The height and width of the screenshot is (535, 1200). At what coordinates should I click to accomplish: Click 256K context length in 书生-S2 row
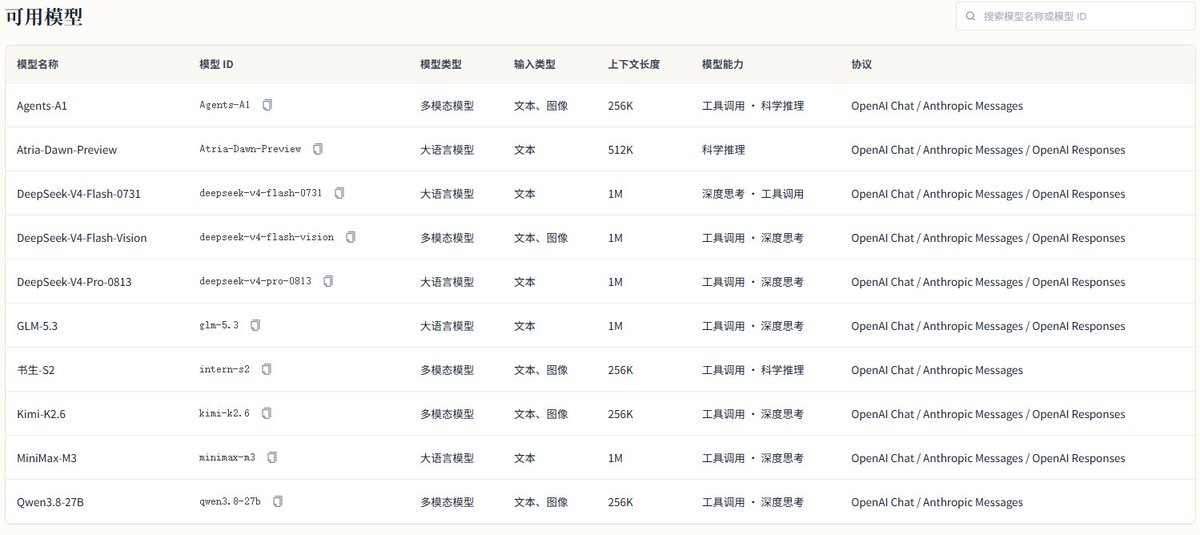pos(621,369)
